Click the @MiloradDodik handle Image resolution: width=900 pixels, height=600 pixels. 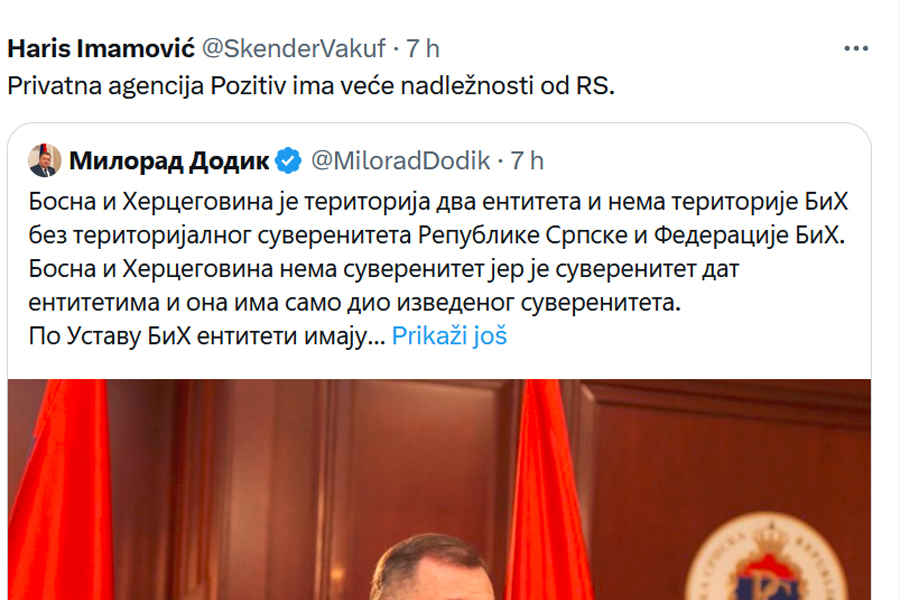(x=400, y=160)
